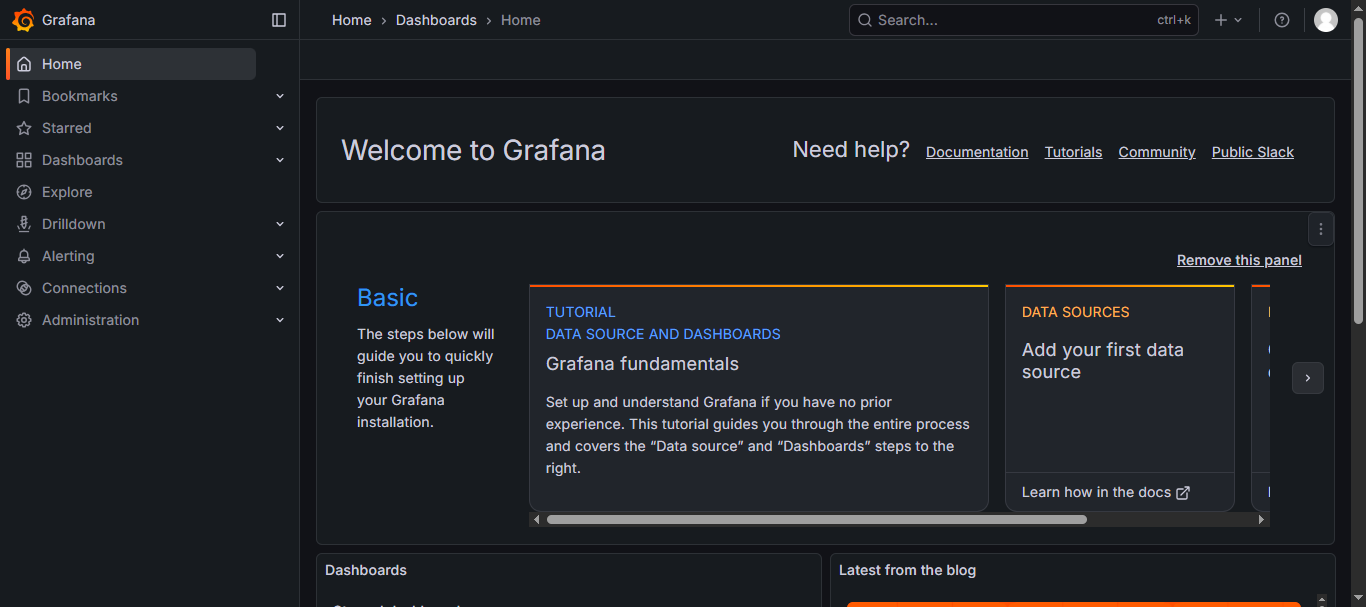Click the plus new item icon
The width and height of the screenshot is (1366, 607).
tap(1221, 20)
